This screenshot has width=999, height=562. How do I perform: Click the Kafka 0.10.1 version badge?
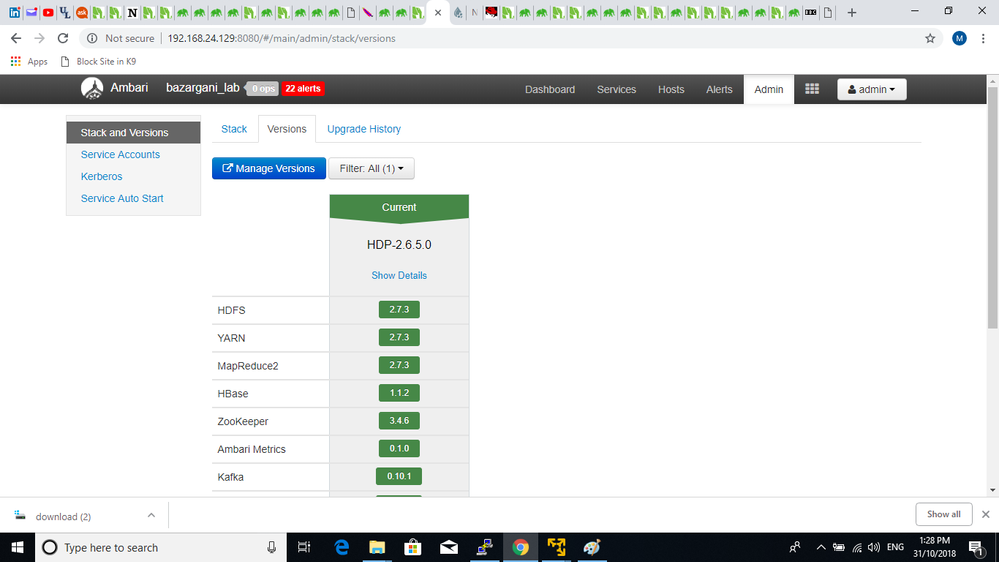(x=399, y=476)
